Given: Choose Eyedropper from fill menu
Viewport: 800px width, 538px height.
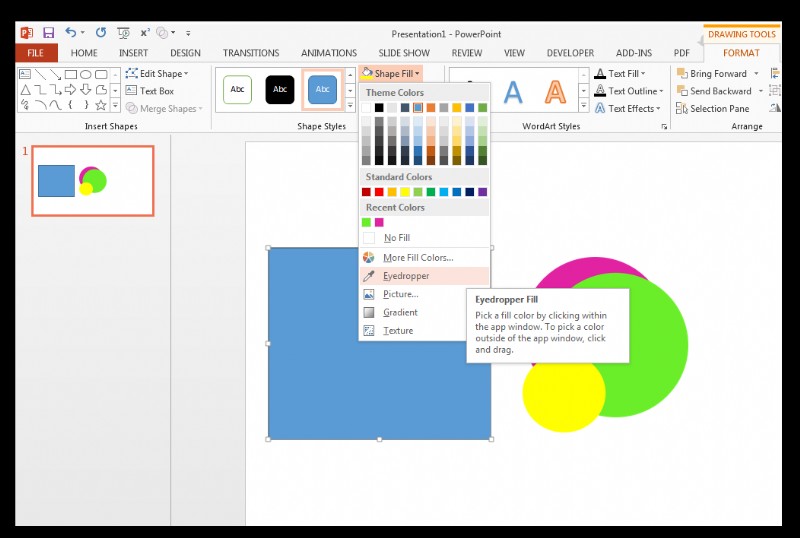Looking at the screenshot, I should point(424,276).
